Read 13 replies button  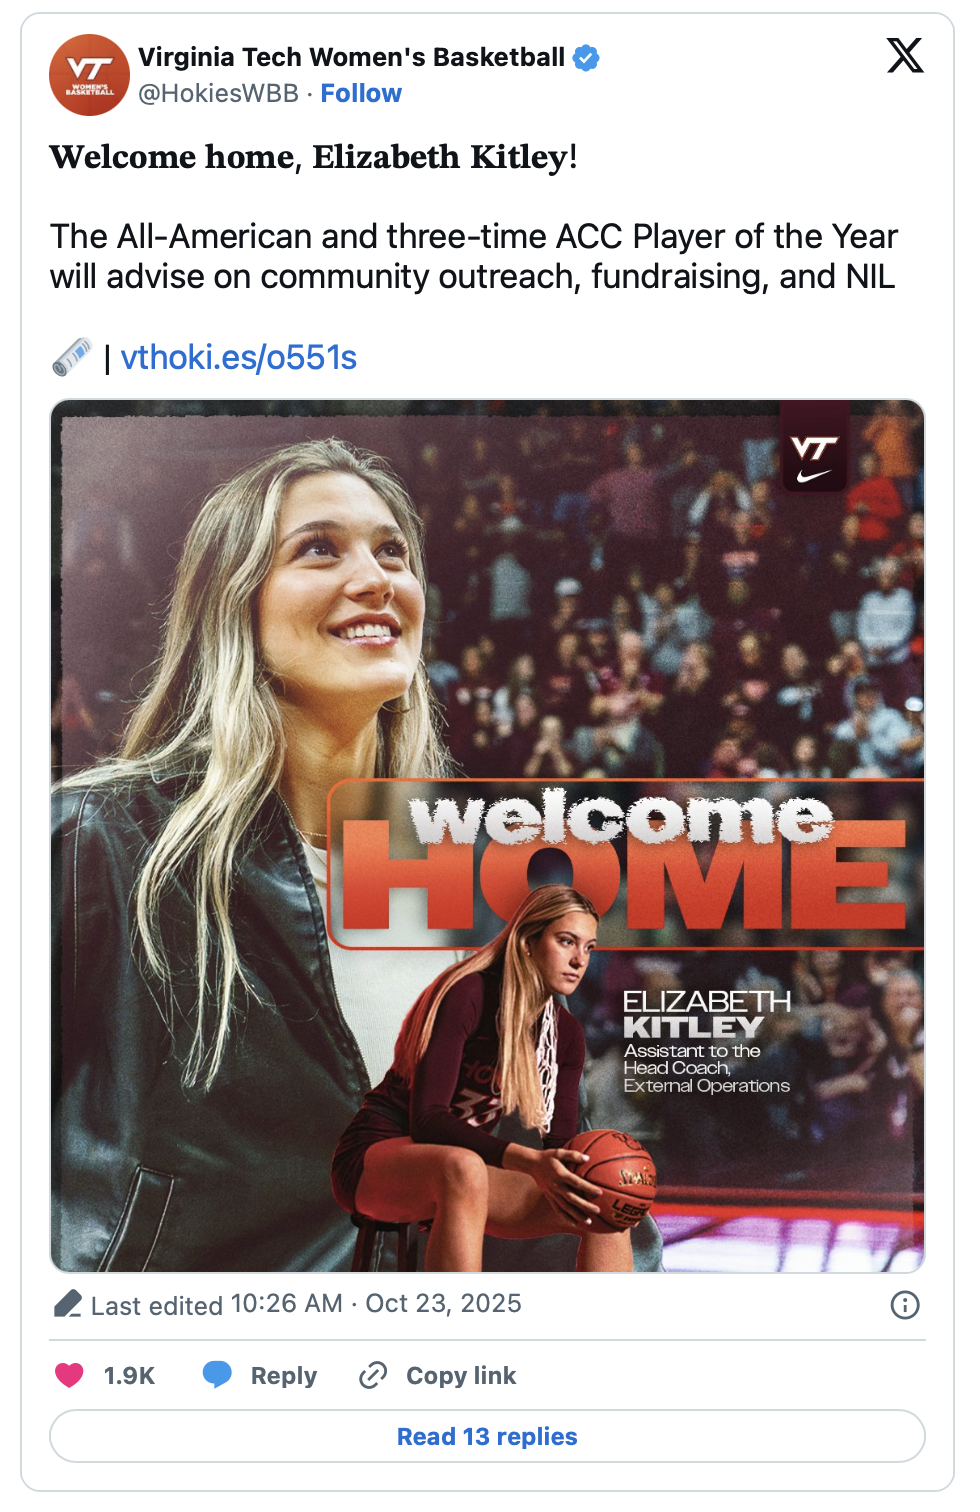click(487, 1436)
